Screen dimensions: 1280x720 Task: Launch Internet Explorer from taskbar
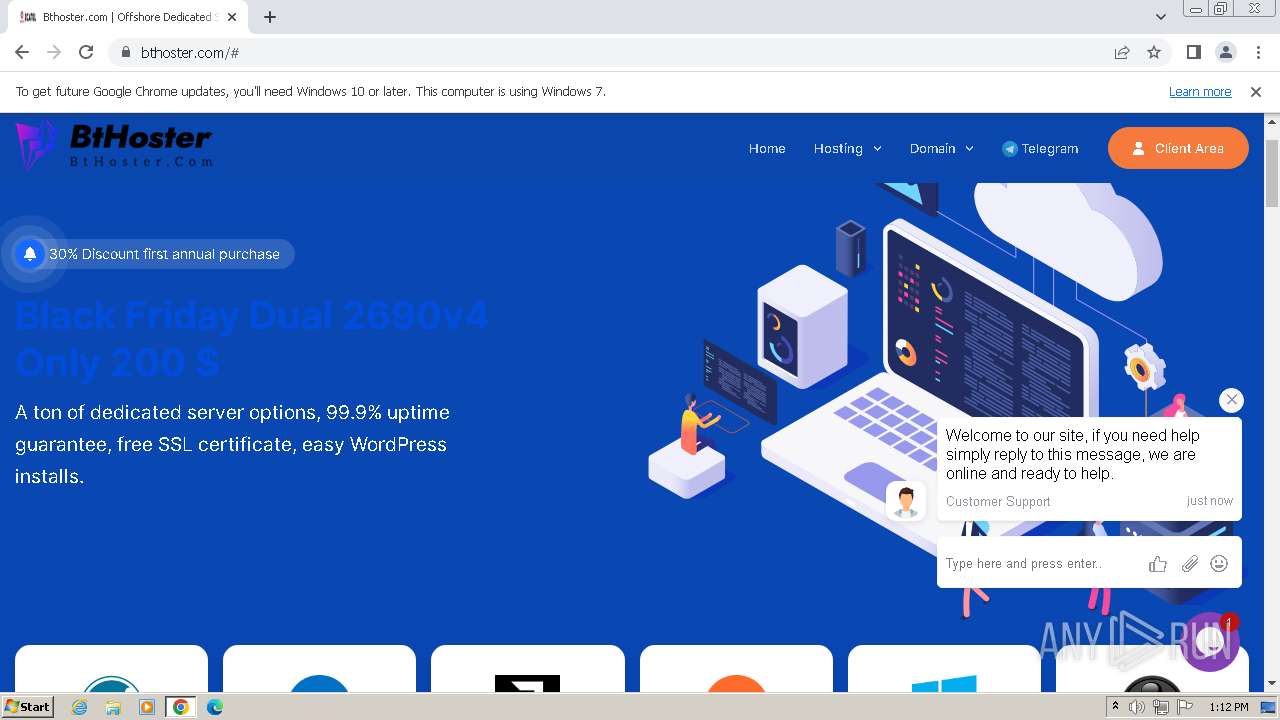point(80,707)
